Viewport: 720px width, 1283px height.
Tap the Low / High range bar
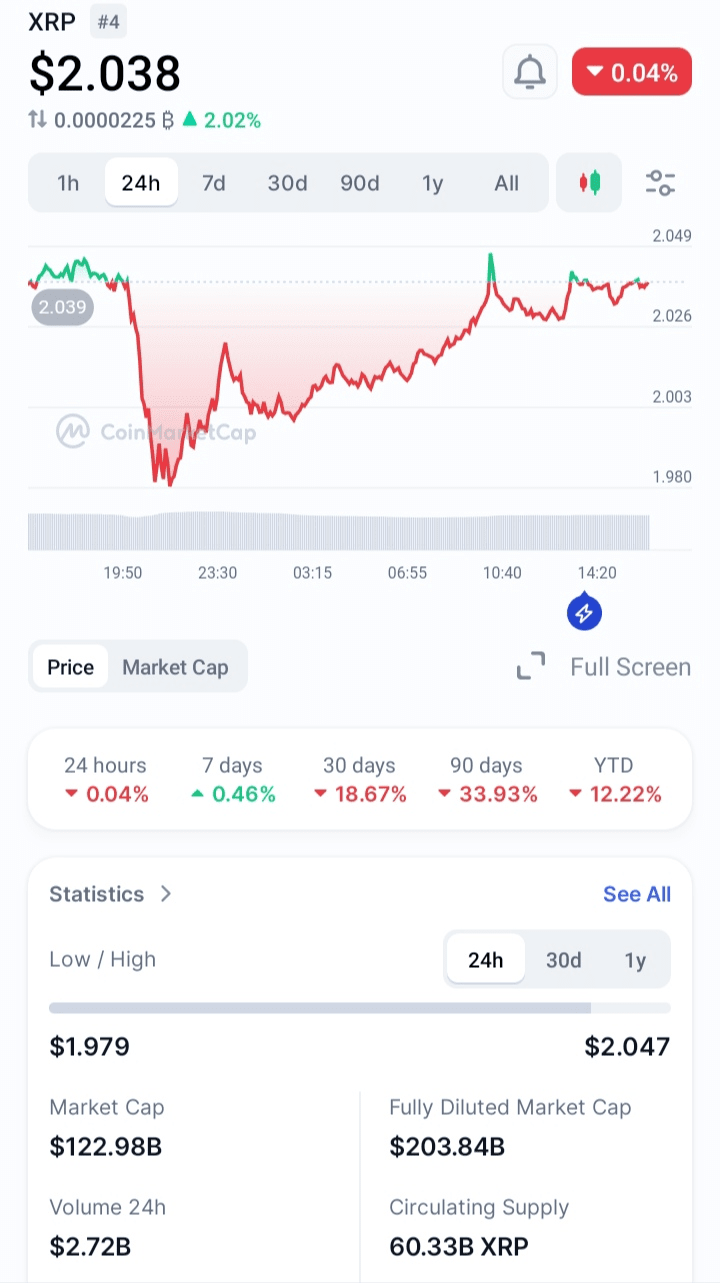click(x=360, y=1008)
